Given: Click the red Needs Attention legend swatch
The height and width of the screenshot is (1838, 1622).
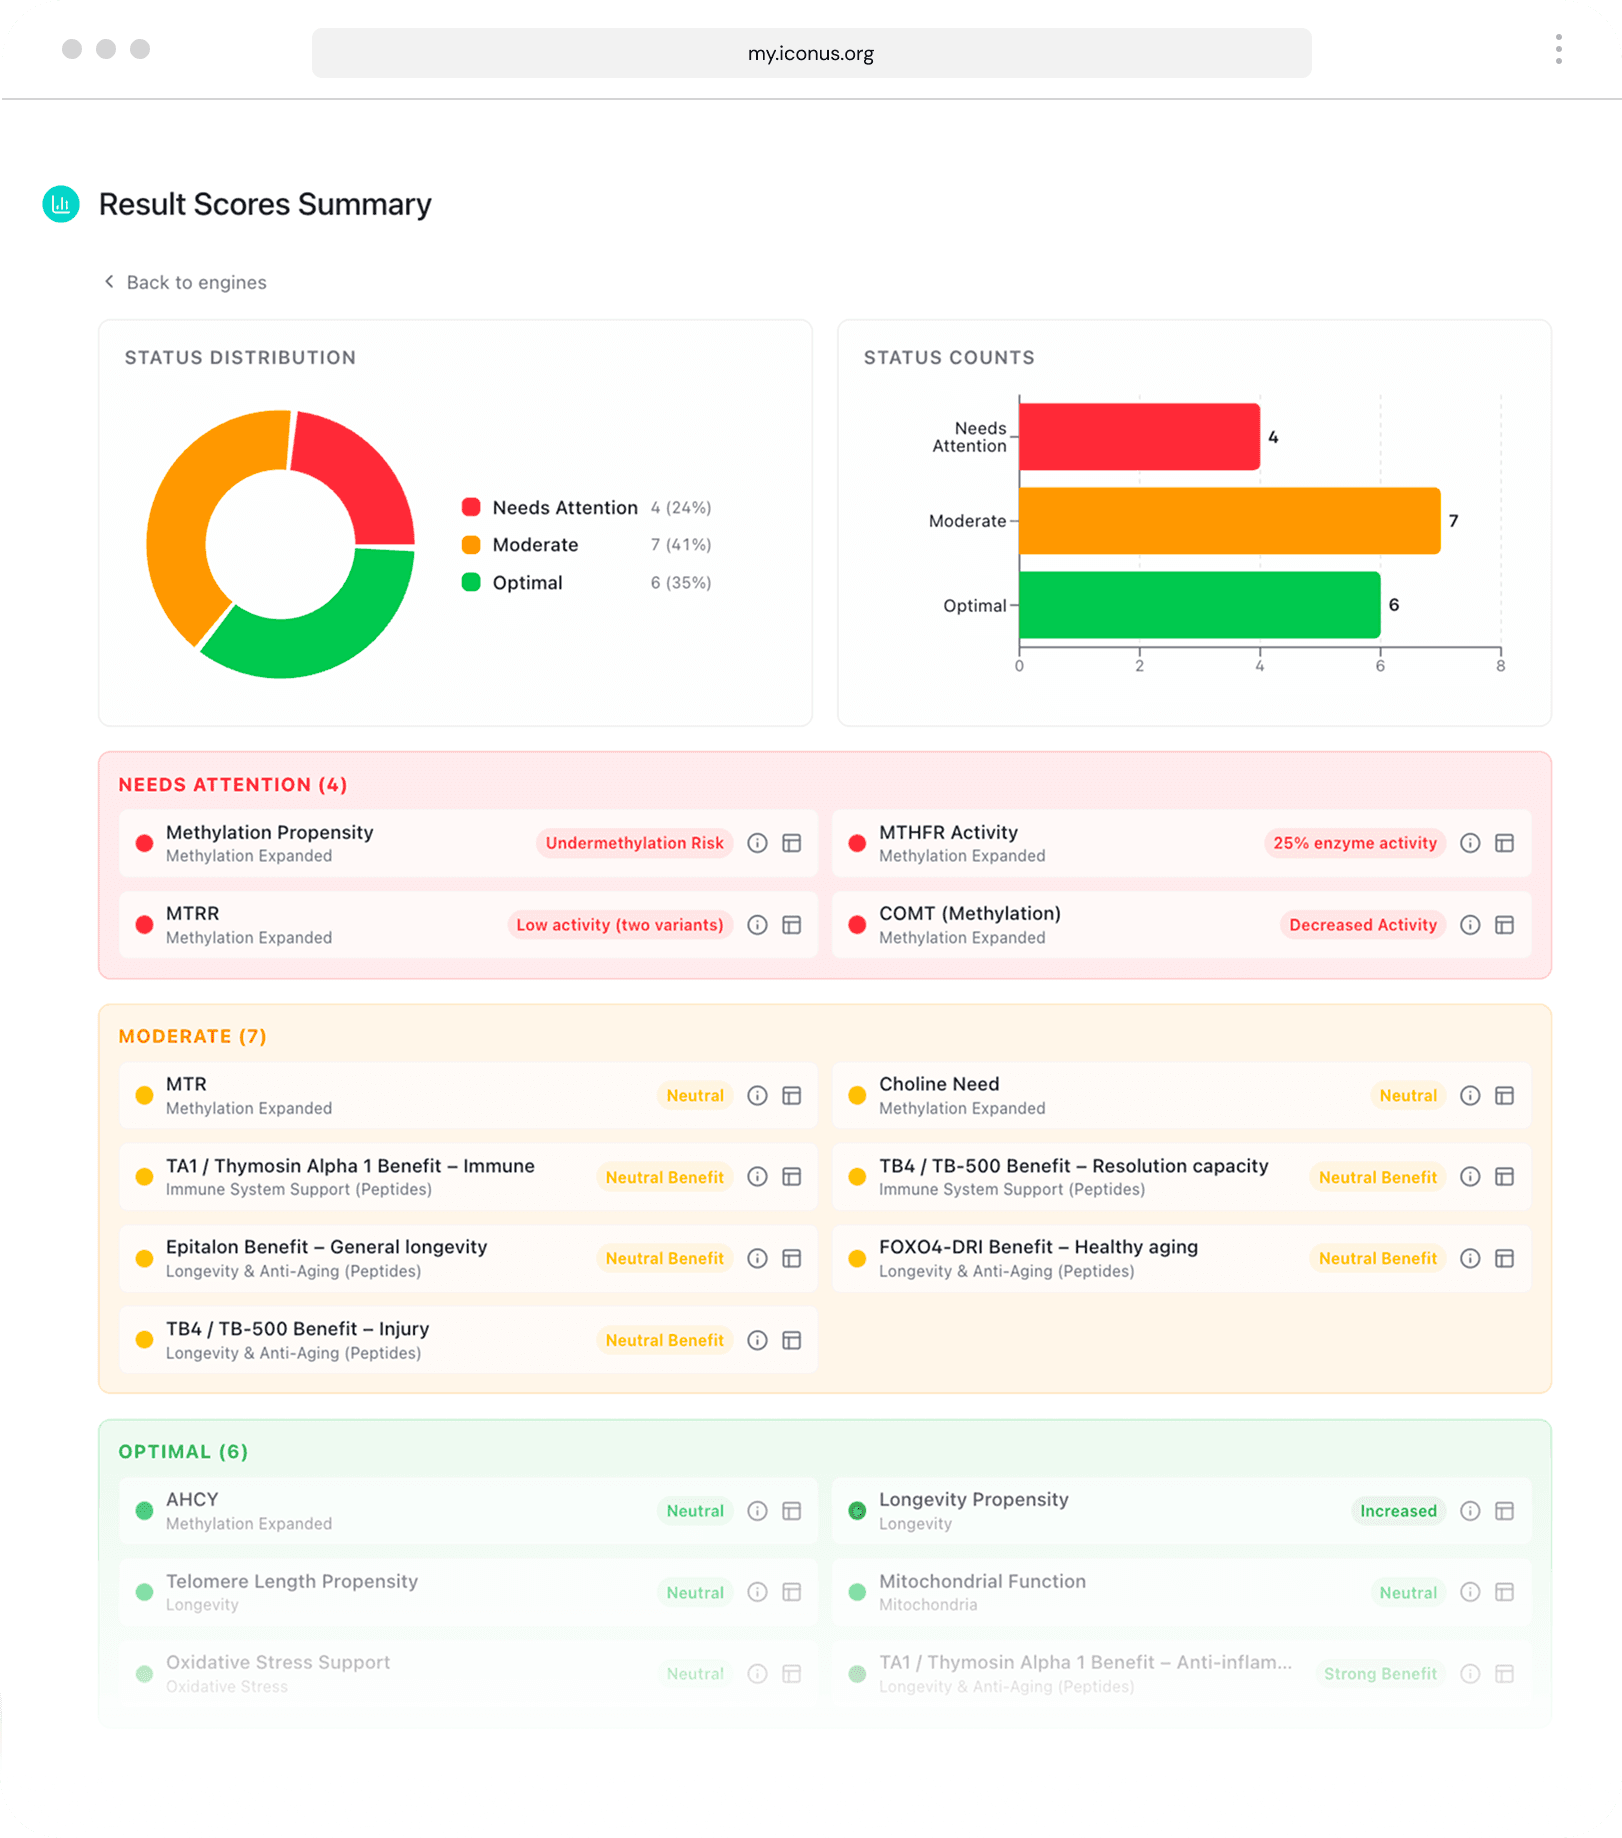Looking at the screenshot, I should 471,507.
